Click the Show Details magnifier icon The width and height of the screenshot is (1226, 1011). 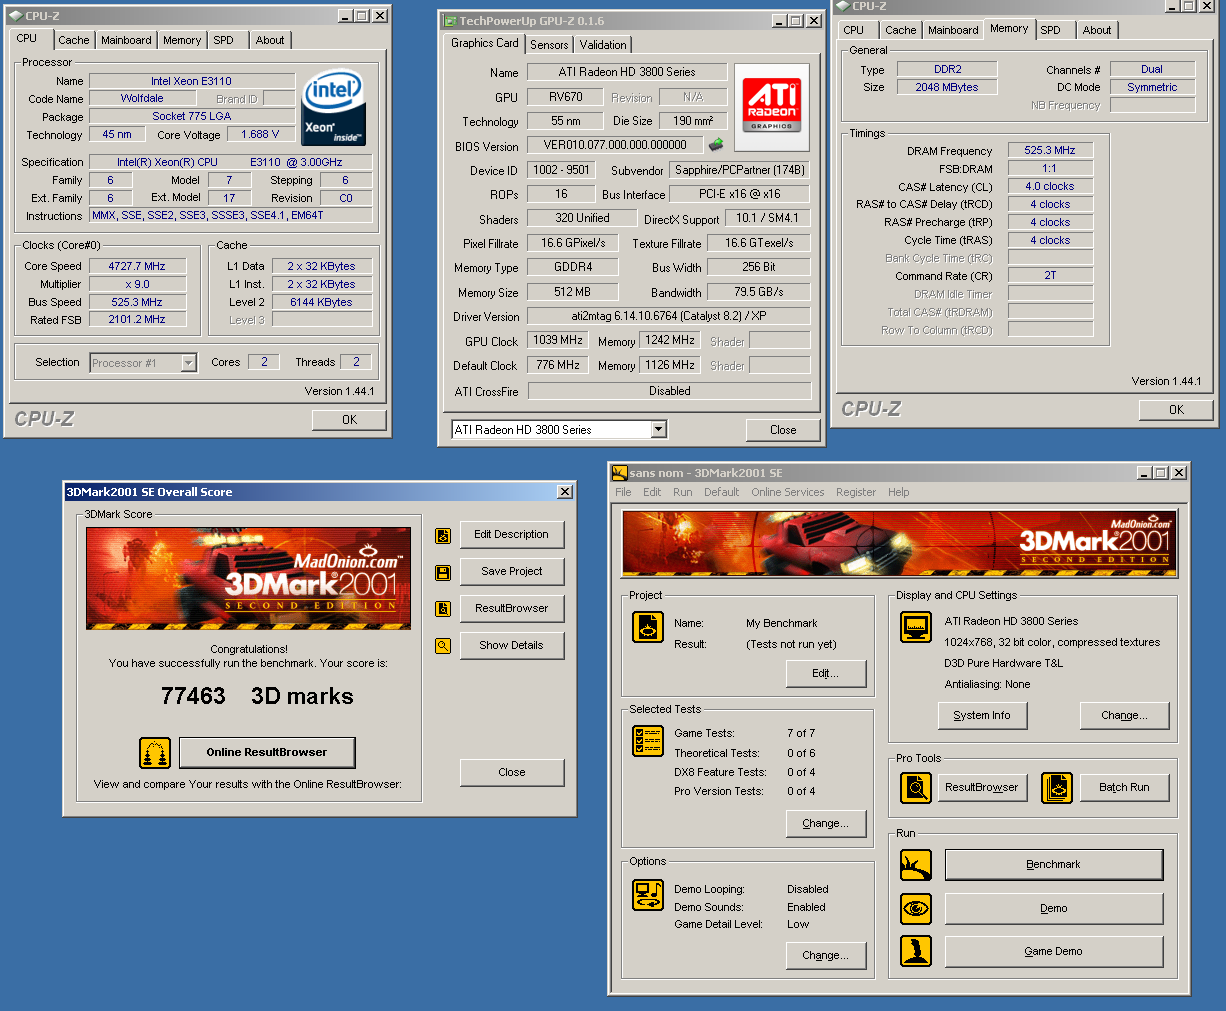tap(443, 646)
